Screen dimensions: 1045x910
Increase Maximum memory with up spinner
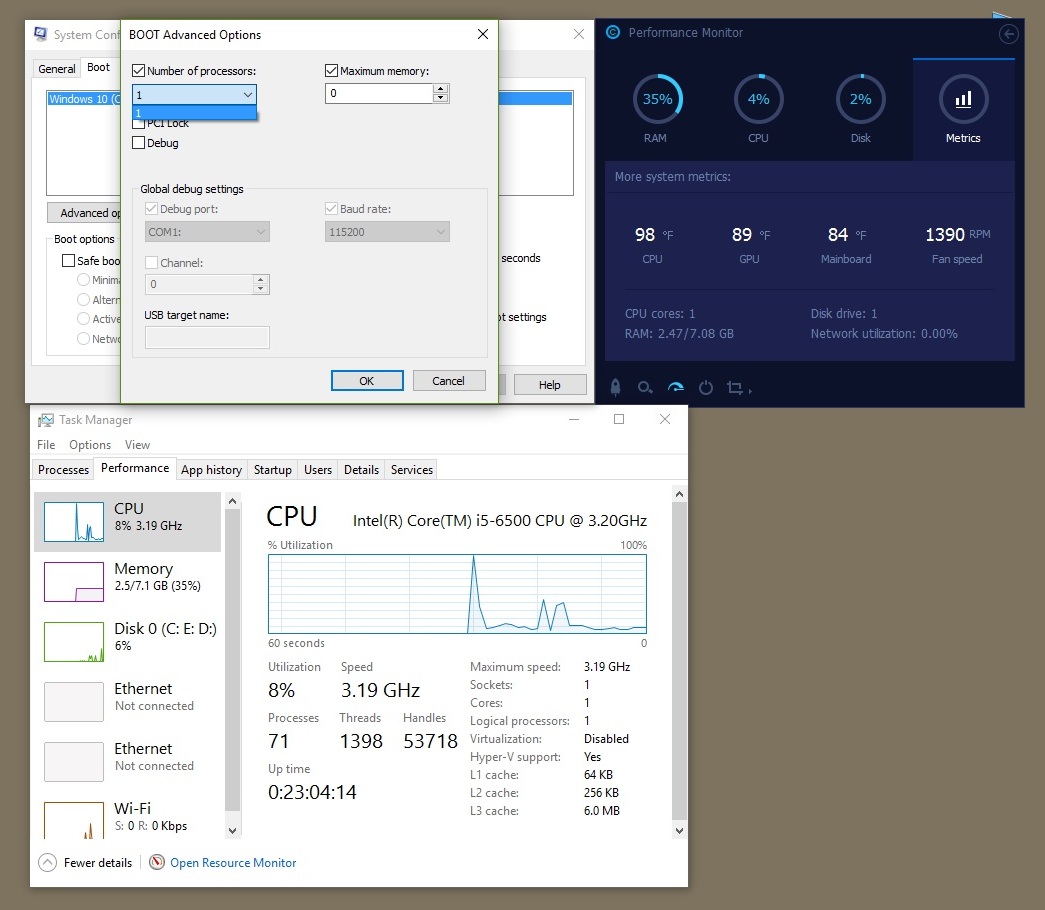tap(440, 89)
